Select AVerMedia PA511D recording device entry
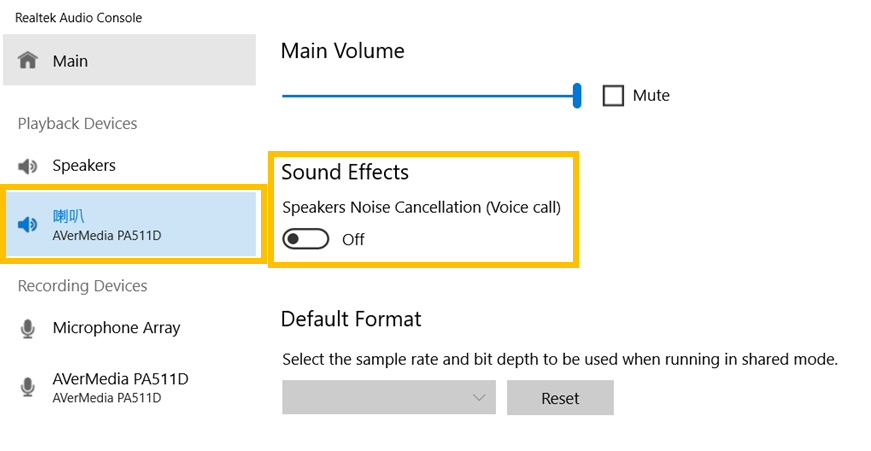The width and height of the screenshot is (871, 451). coord(120,387)
